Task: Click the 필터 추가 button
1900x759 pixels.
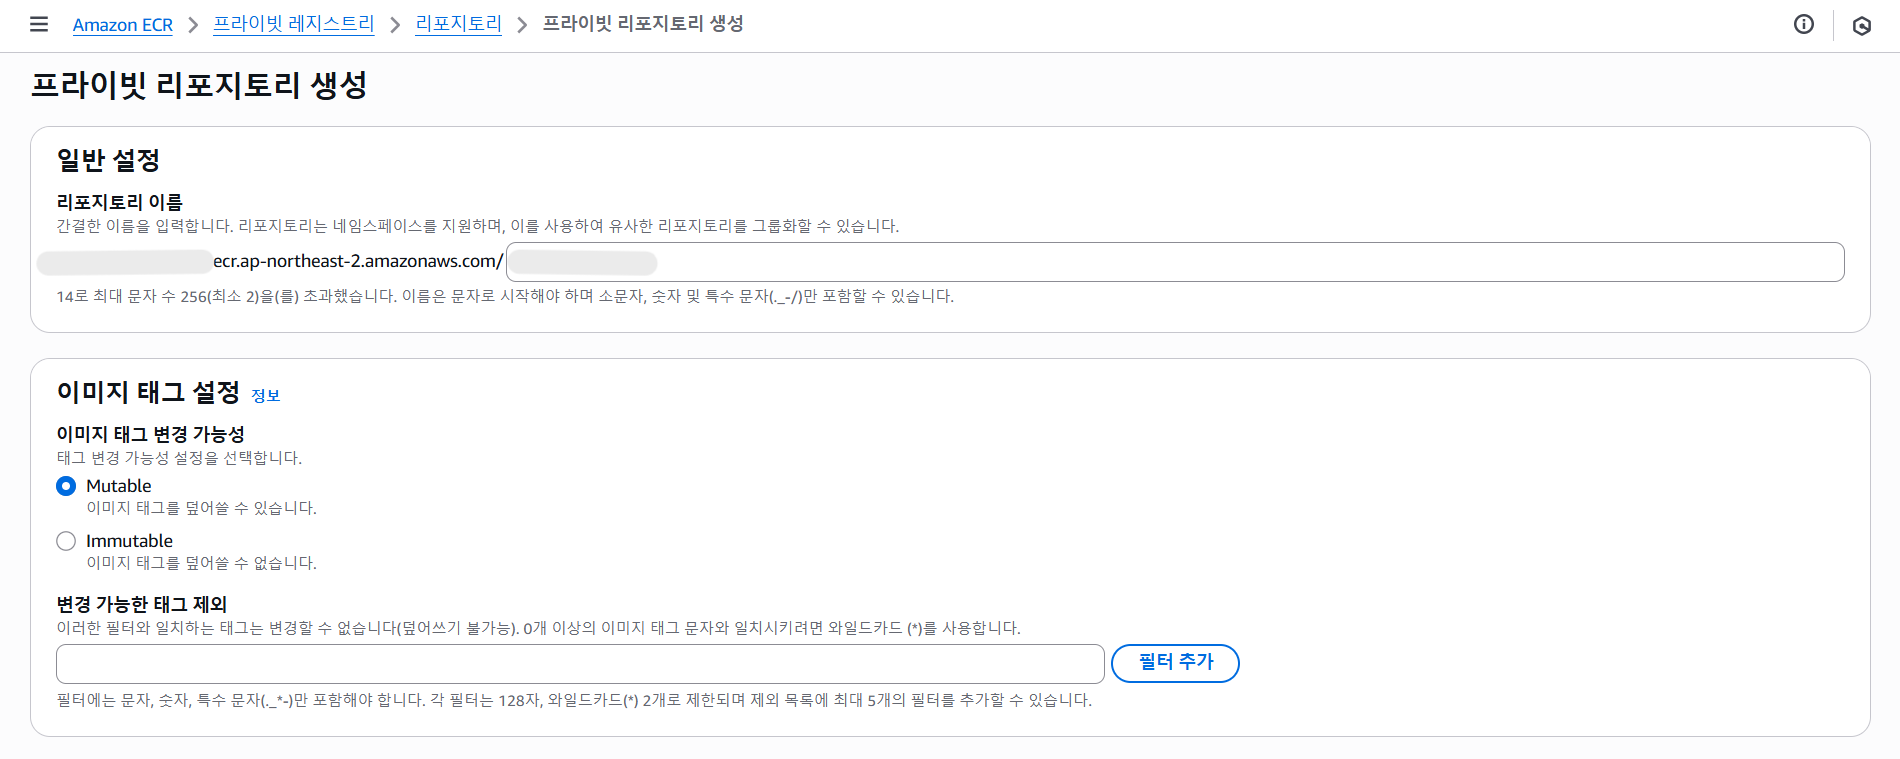Action: tap(1175, 663)
